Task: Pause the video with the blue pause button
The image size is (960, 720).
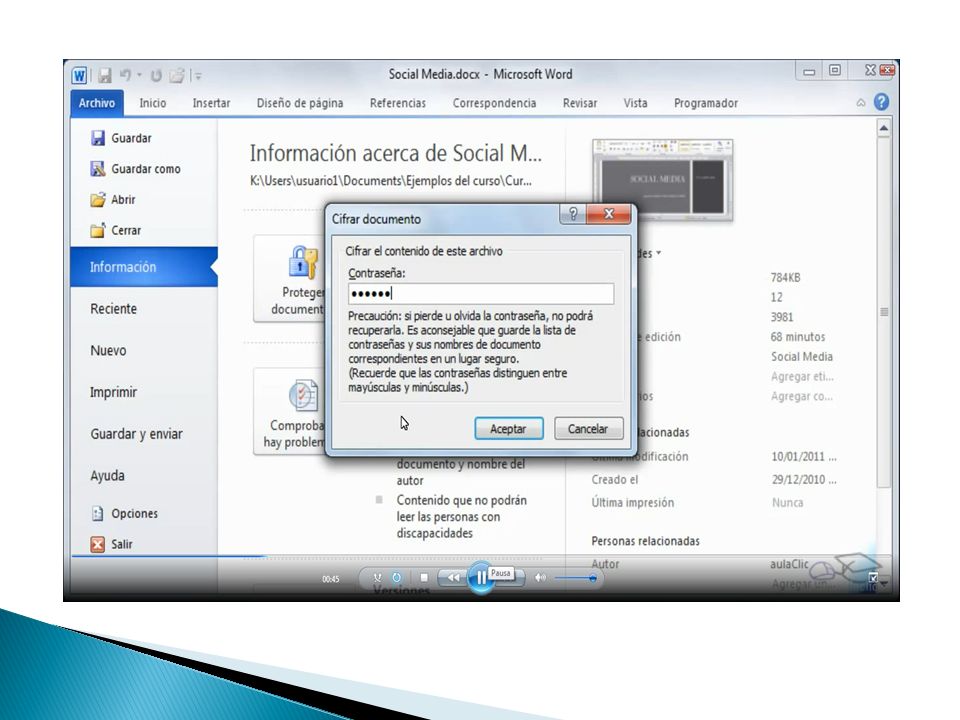Action: click(x=481, y=577)
